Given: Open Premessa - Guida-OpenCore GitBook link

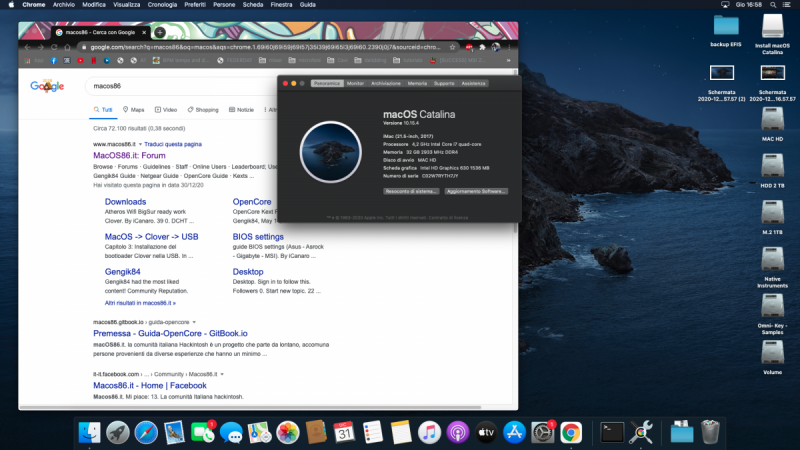Looking at the screenshot, I should (170, 334).
